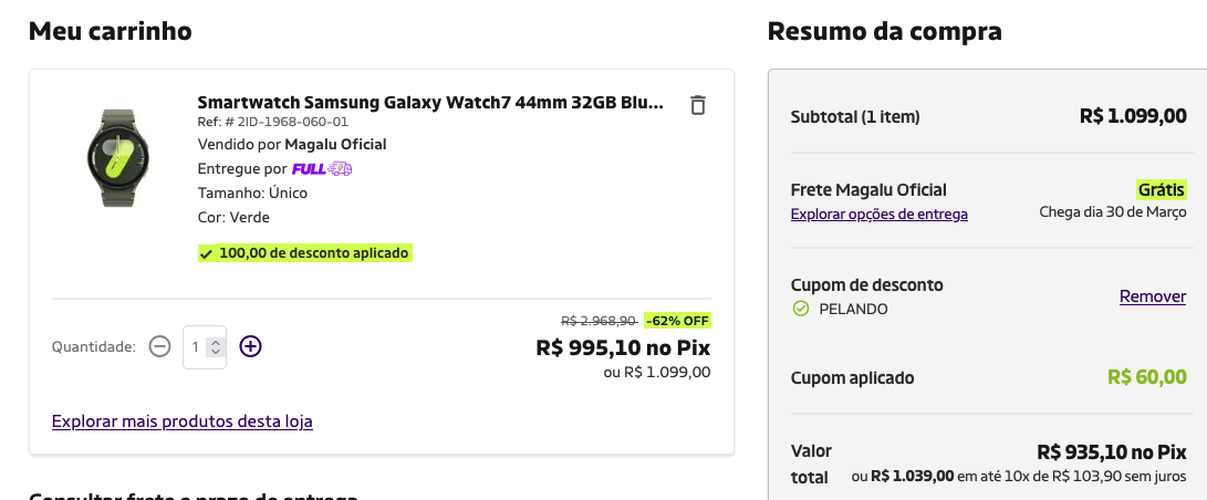
Task: Click the -62% OFF badge
Action: click(677, 321)
